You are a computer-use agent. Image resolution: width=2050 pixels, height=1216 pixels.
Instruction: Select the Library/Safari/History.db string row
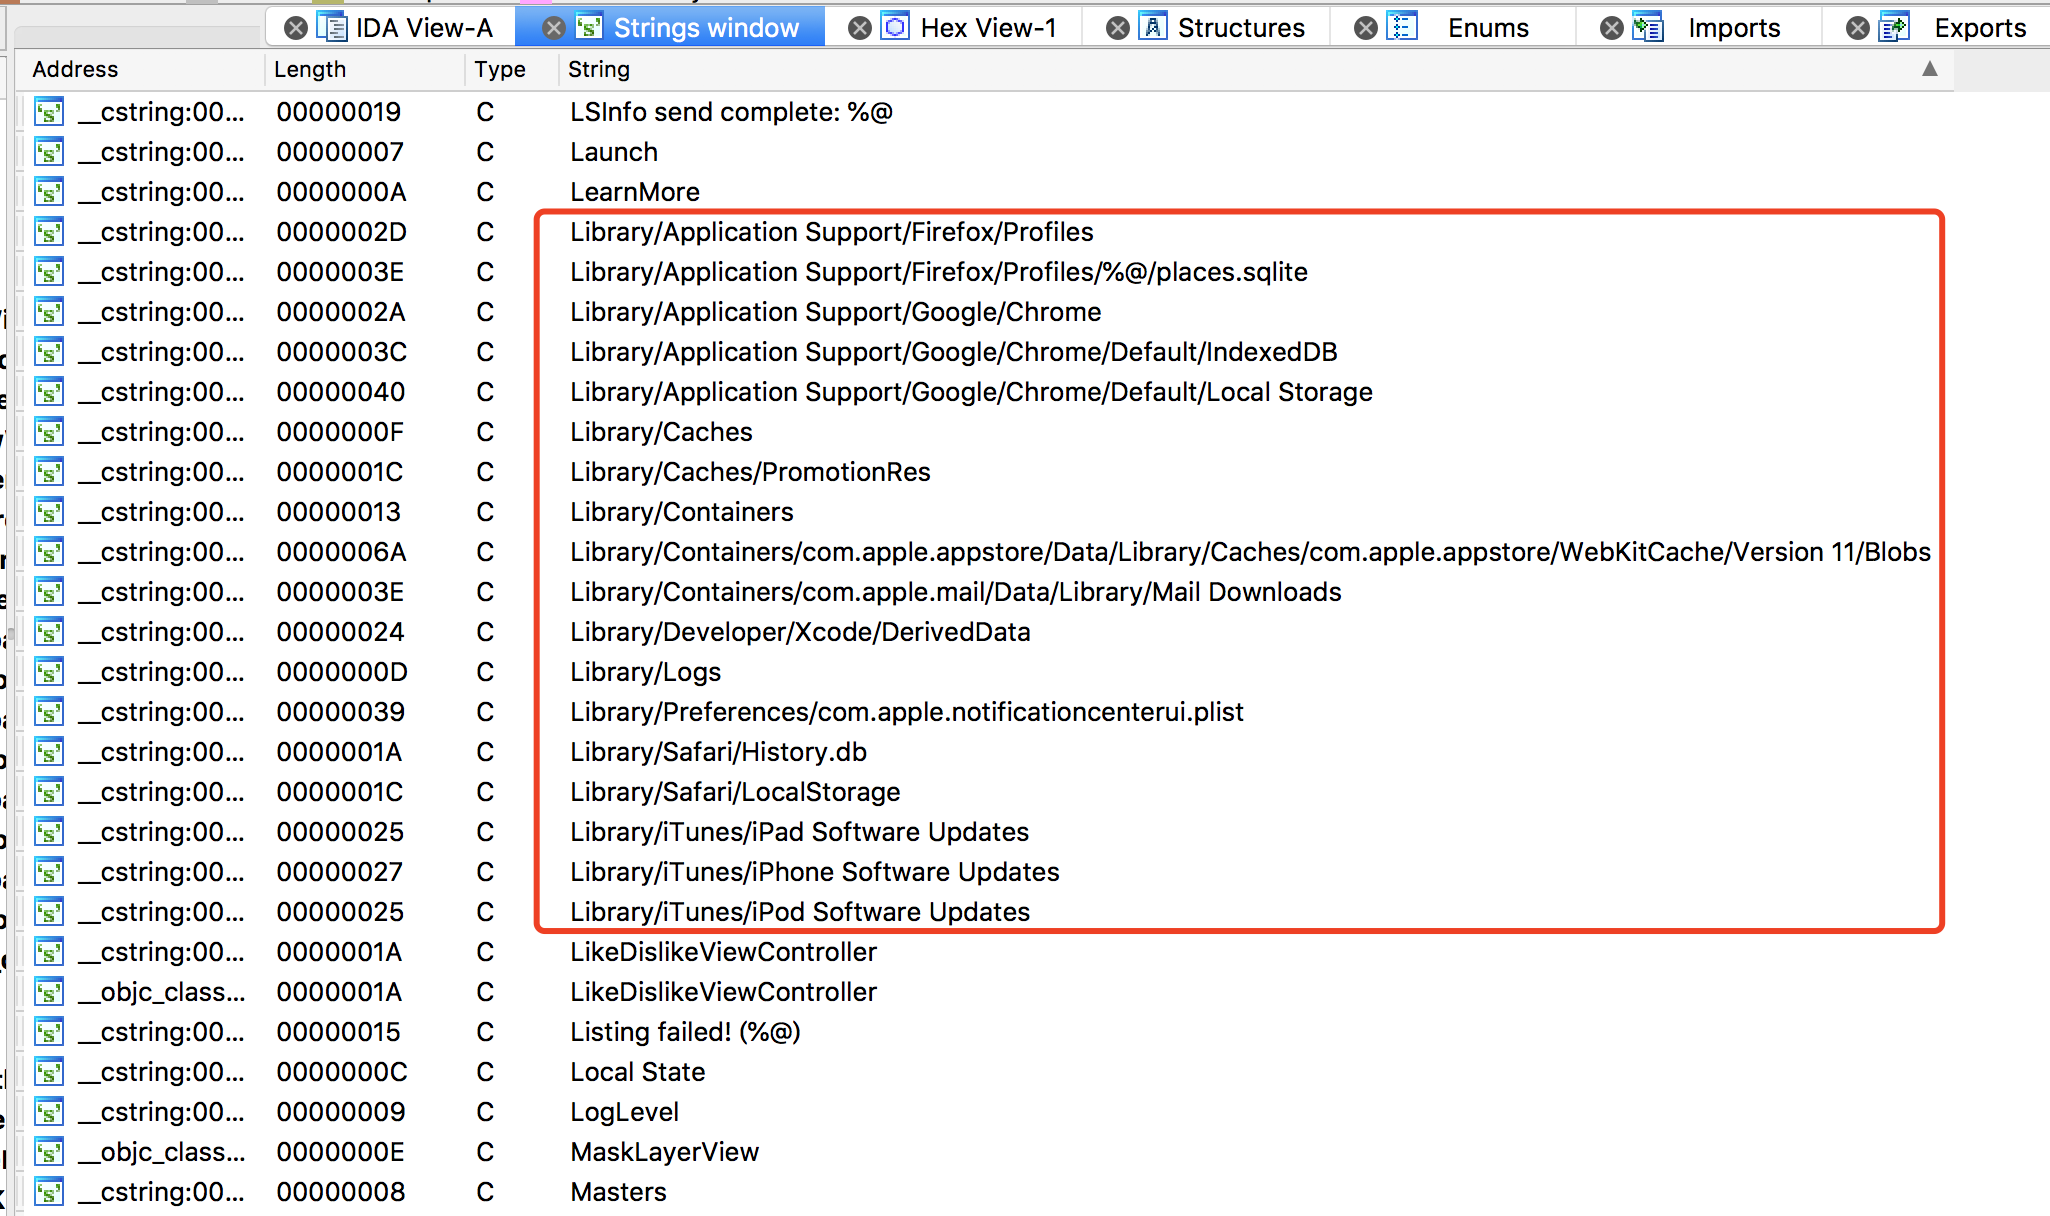tap(718, 752)
